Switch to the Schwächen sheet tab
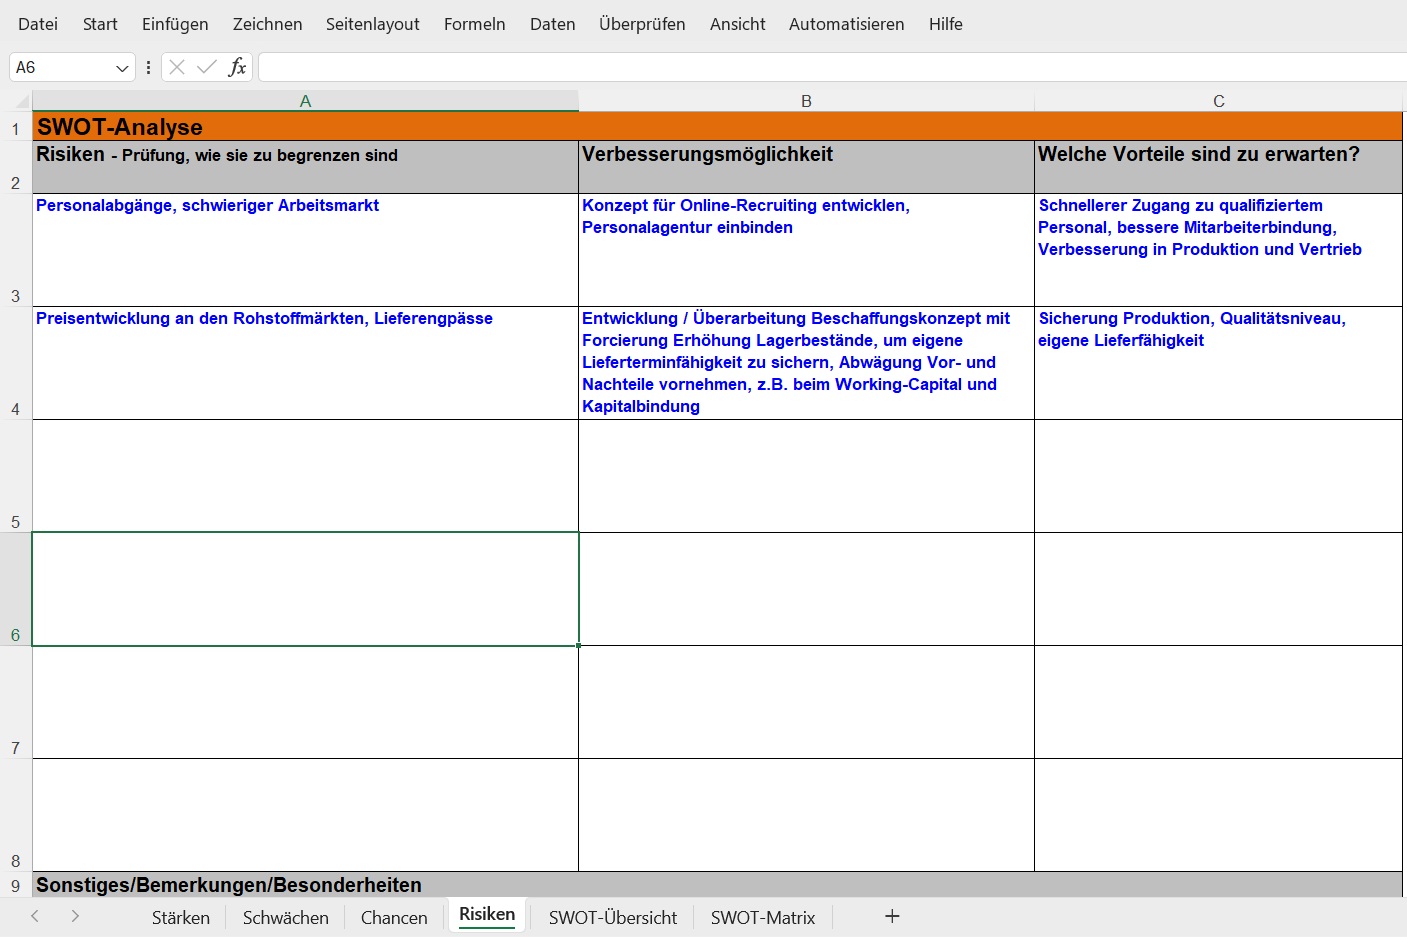 pos(285,917)
